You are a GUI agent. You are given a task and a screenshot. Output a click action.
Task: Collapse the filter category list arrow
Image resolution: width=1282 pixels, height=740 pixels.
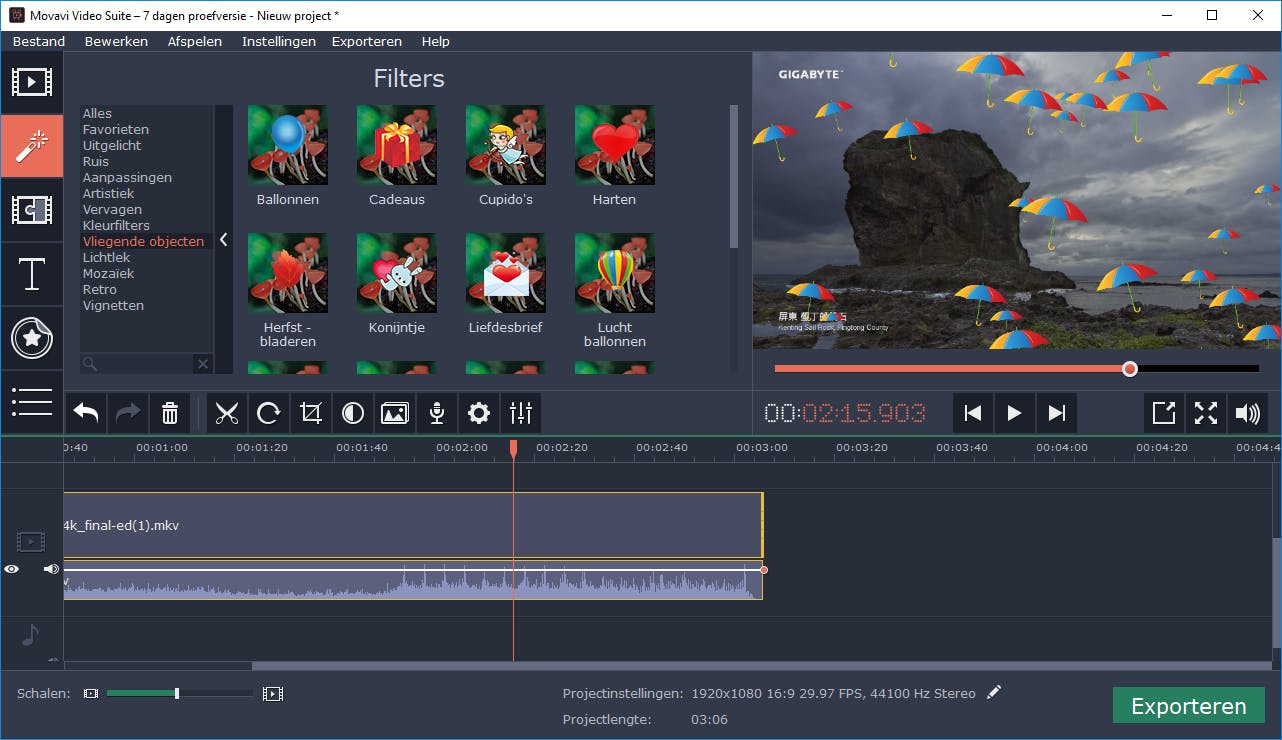point(224,240)
